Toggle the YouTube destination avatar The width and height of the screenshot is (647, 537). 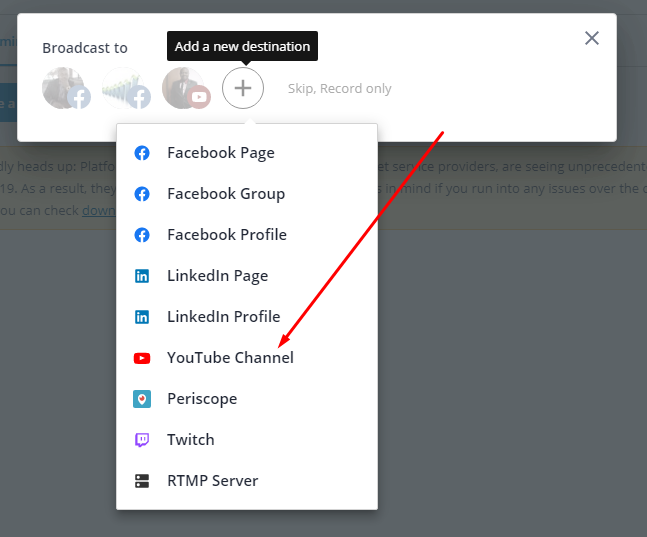pyautogui.click(x=184, y=88)
